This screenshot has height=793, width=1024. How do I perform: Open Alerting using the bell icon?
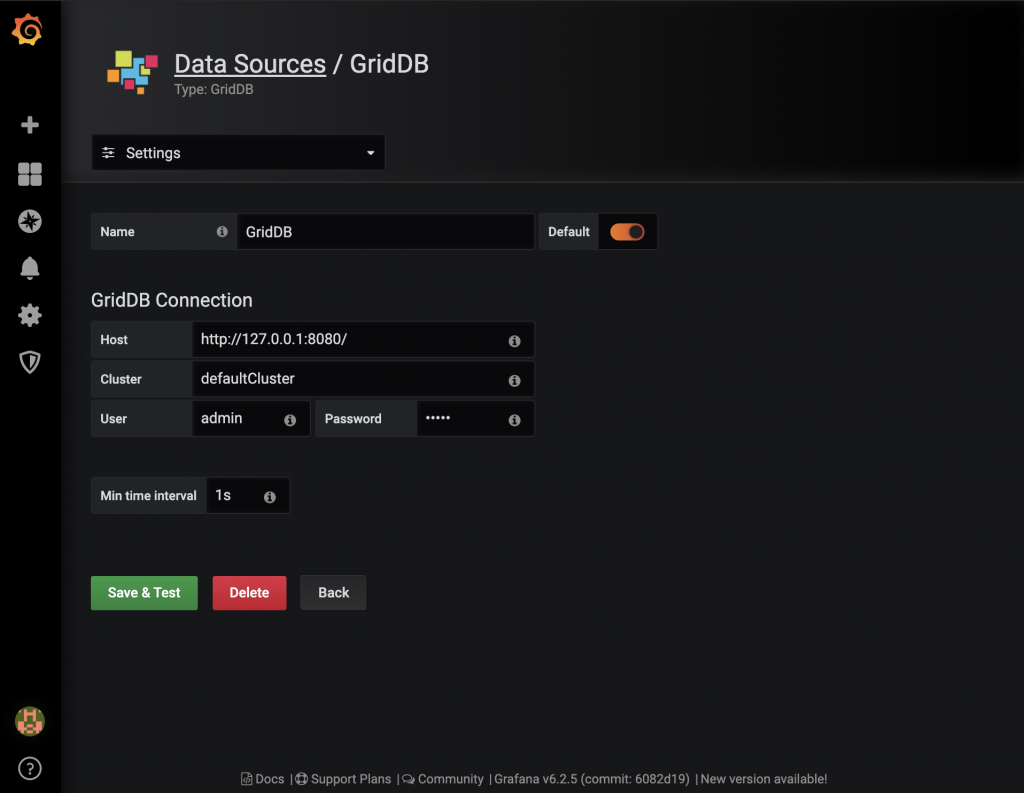click(29, 268)
